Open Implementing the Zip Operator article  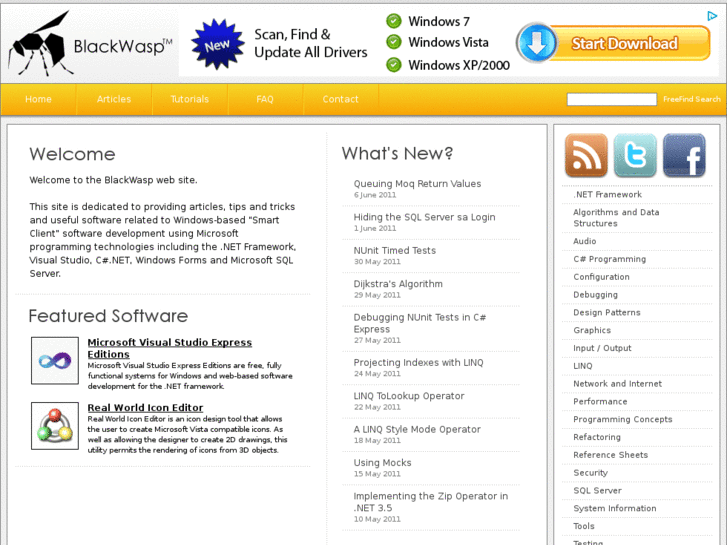(x=431, y=502)
